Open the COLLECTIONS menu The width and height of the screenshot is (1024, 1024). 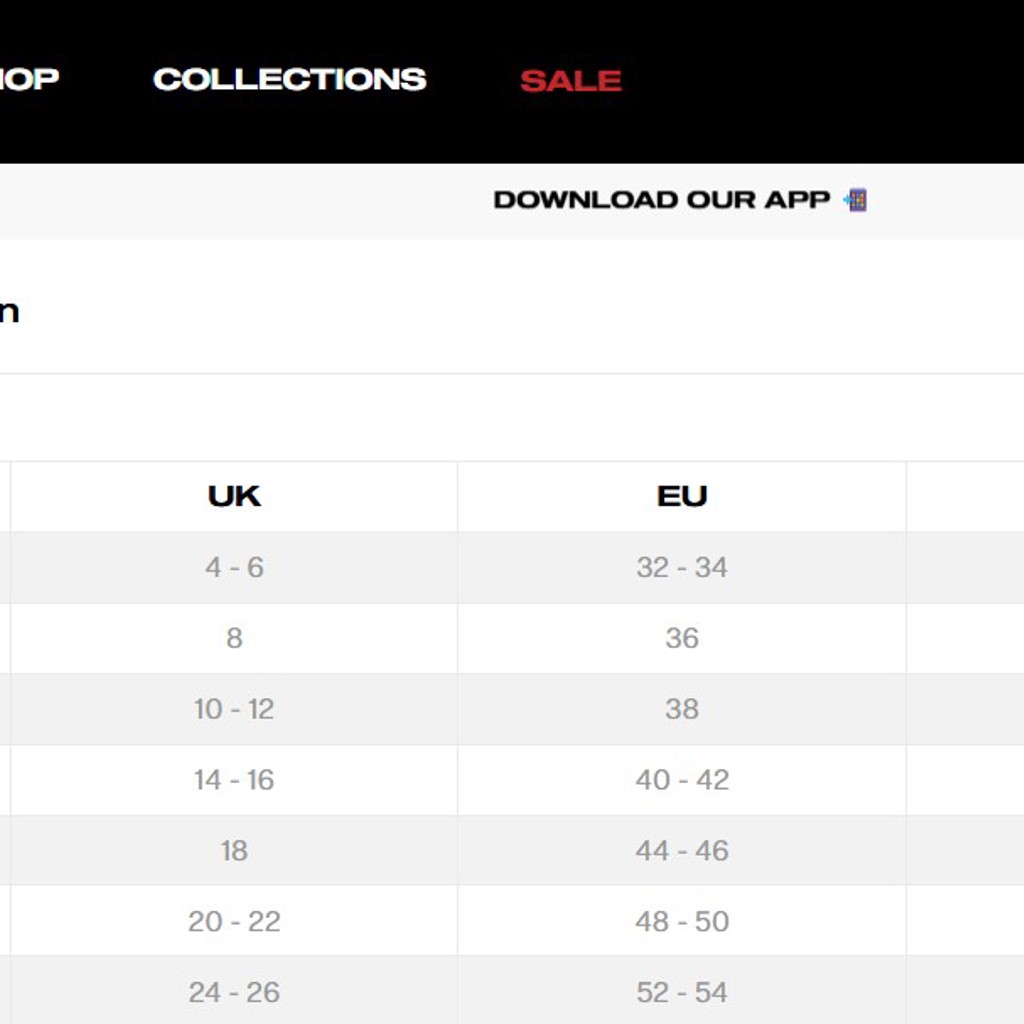pyautogui.click(x=289, y=80)
